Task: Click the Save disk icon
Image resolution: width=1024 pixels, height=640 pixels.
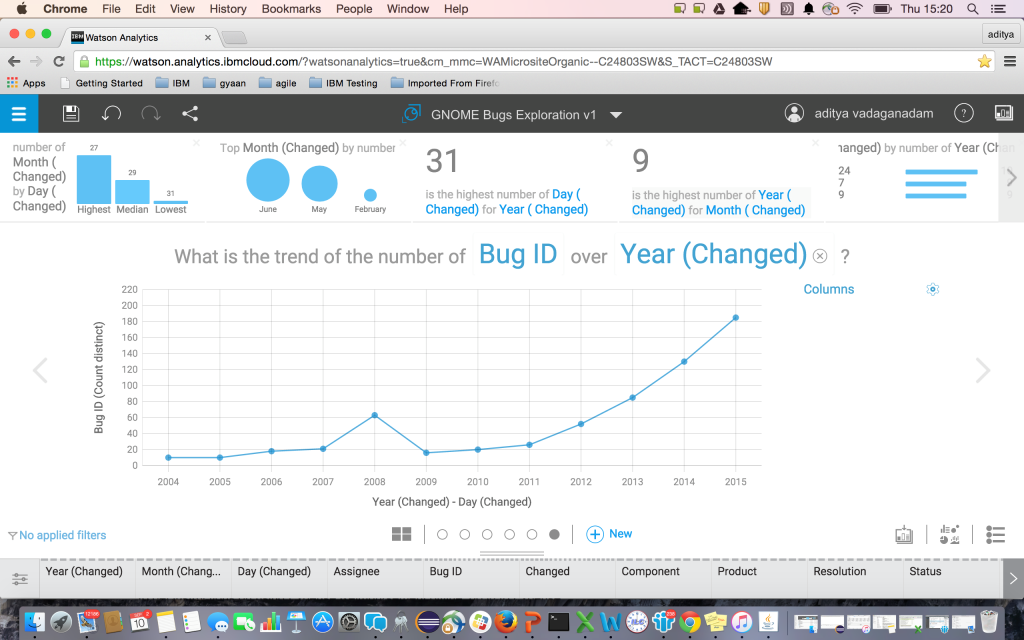Action: coord(71,114)
